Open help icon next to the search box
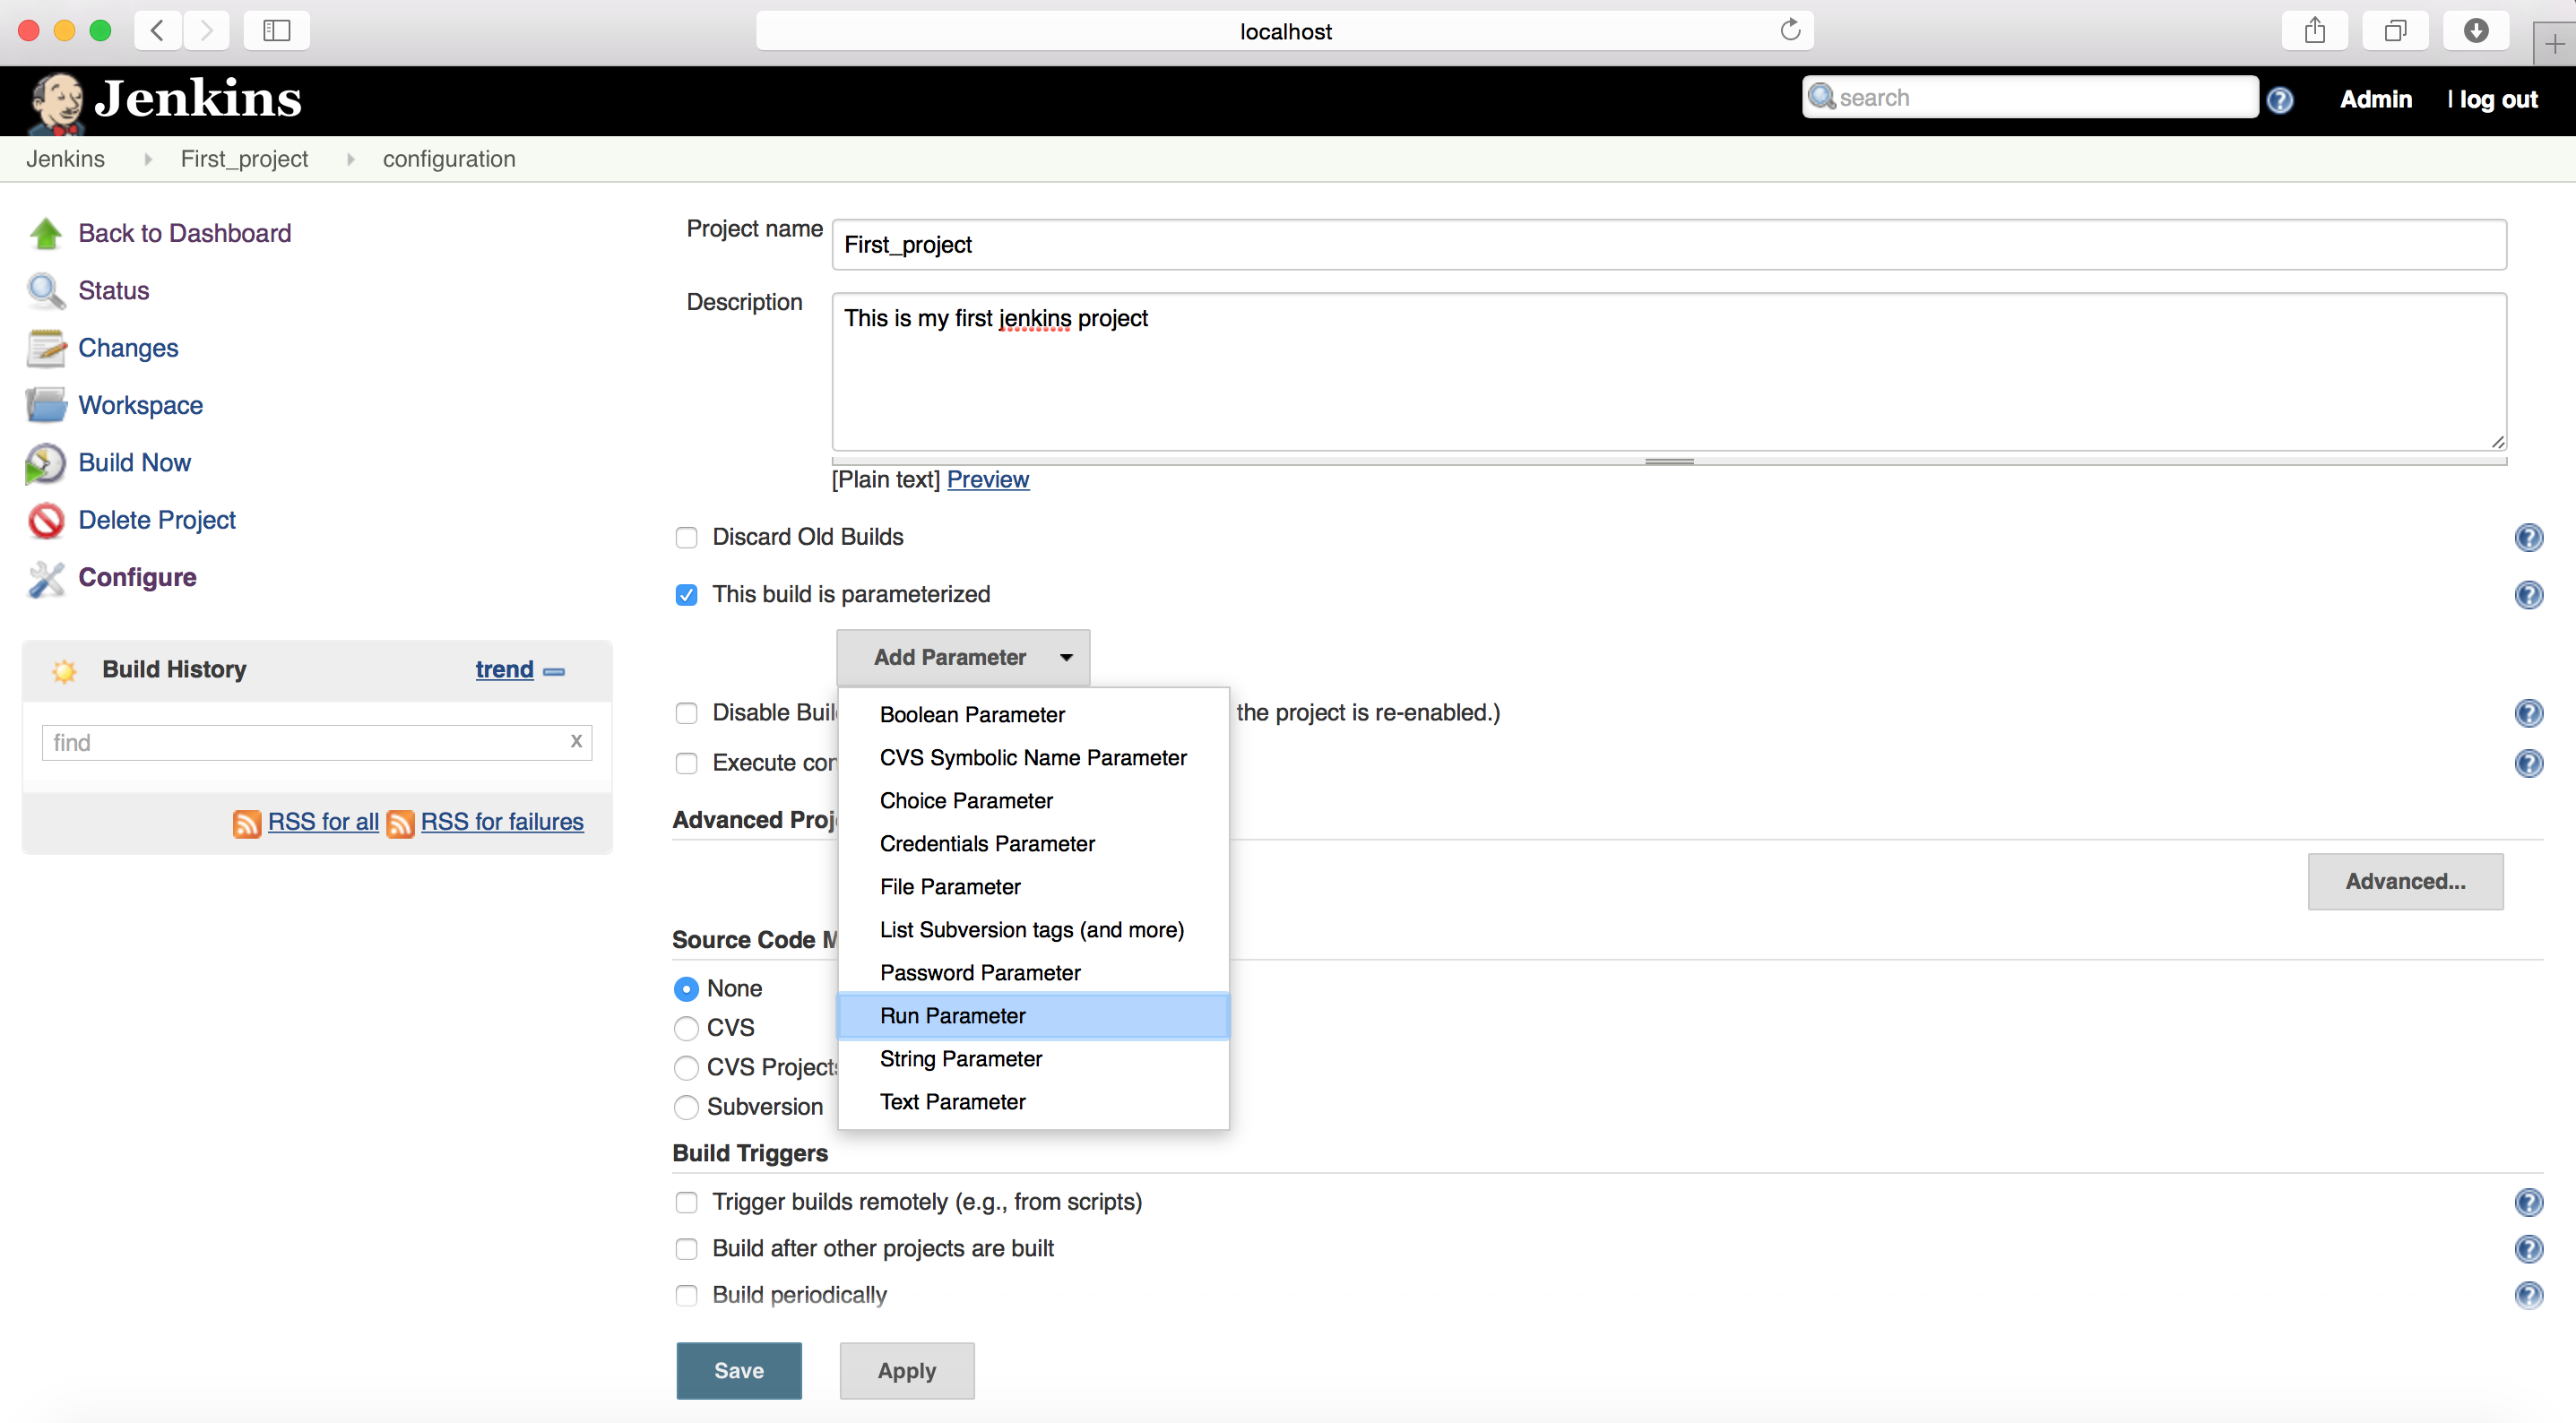Screen dimensions: 2576x1423 pos(2280,99)
